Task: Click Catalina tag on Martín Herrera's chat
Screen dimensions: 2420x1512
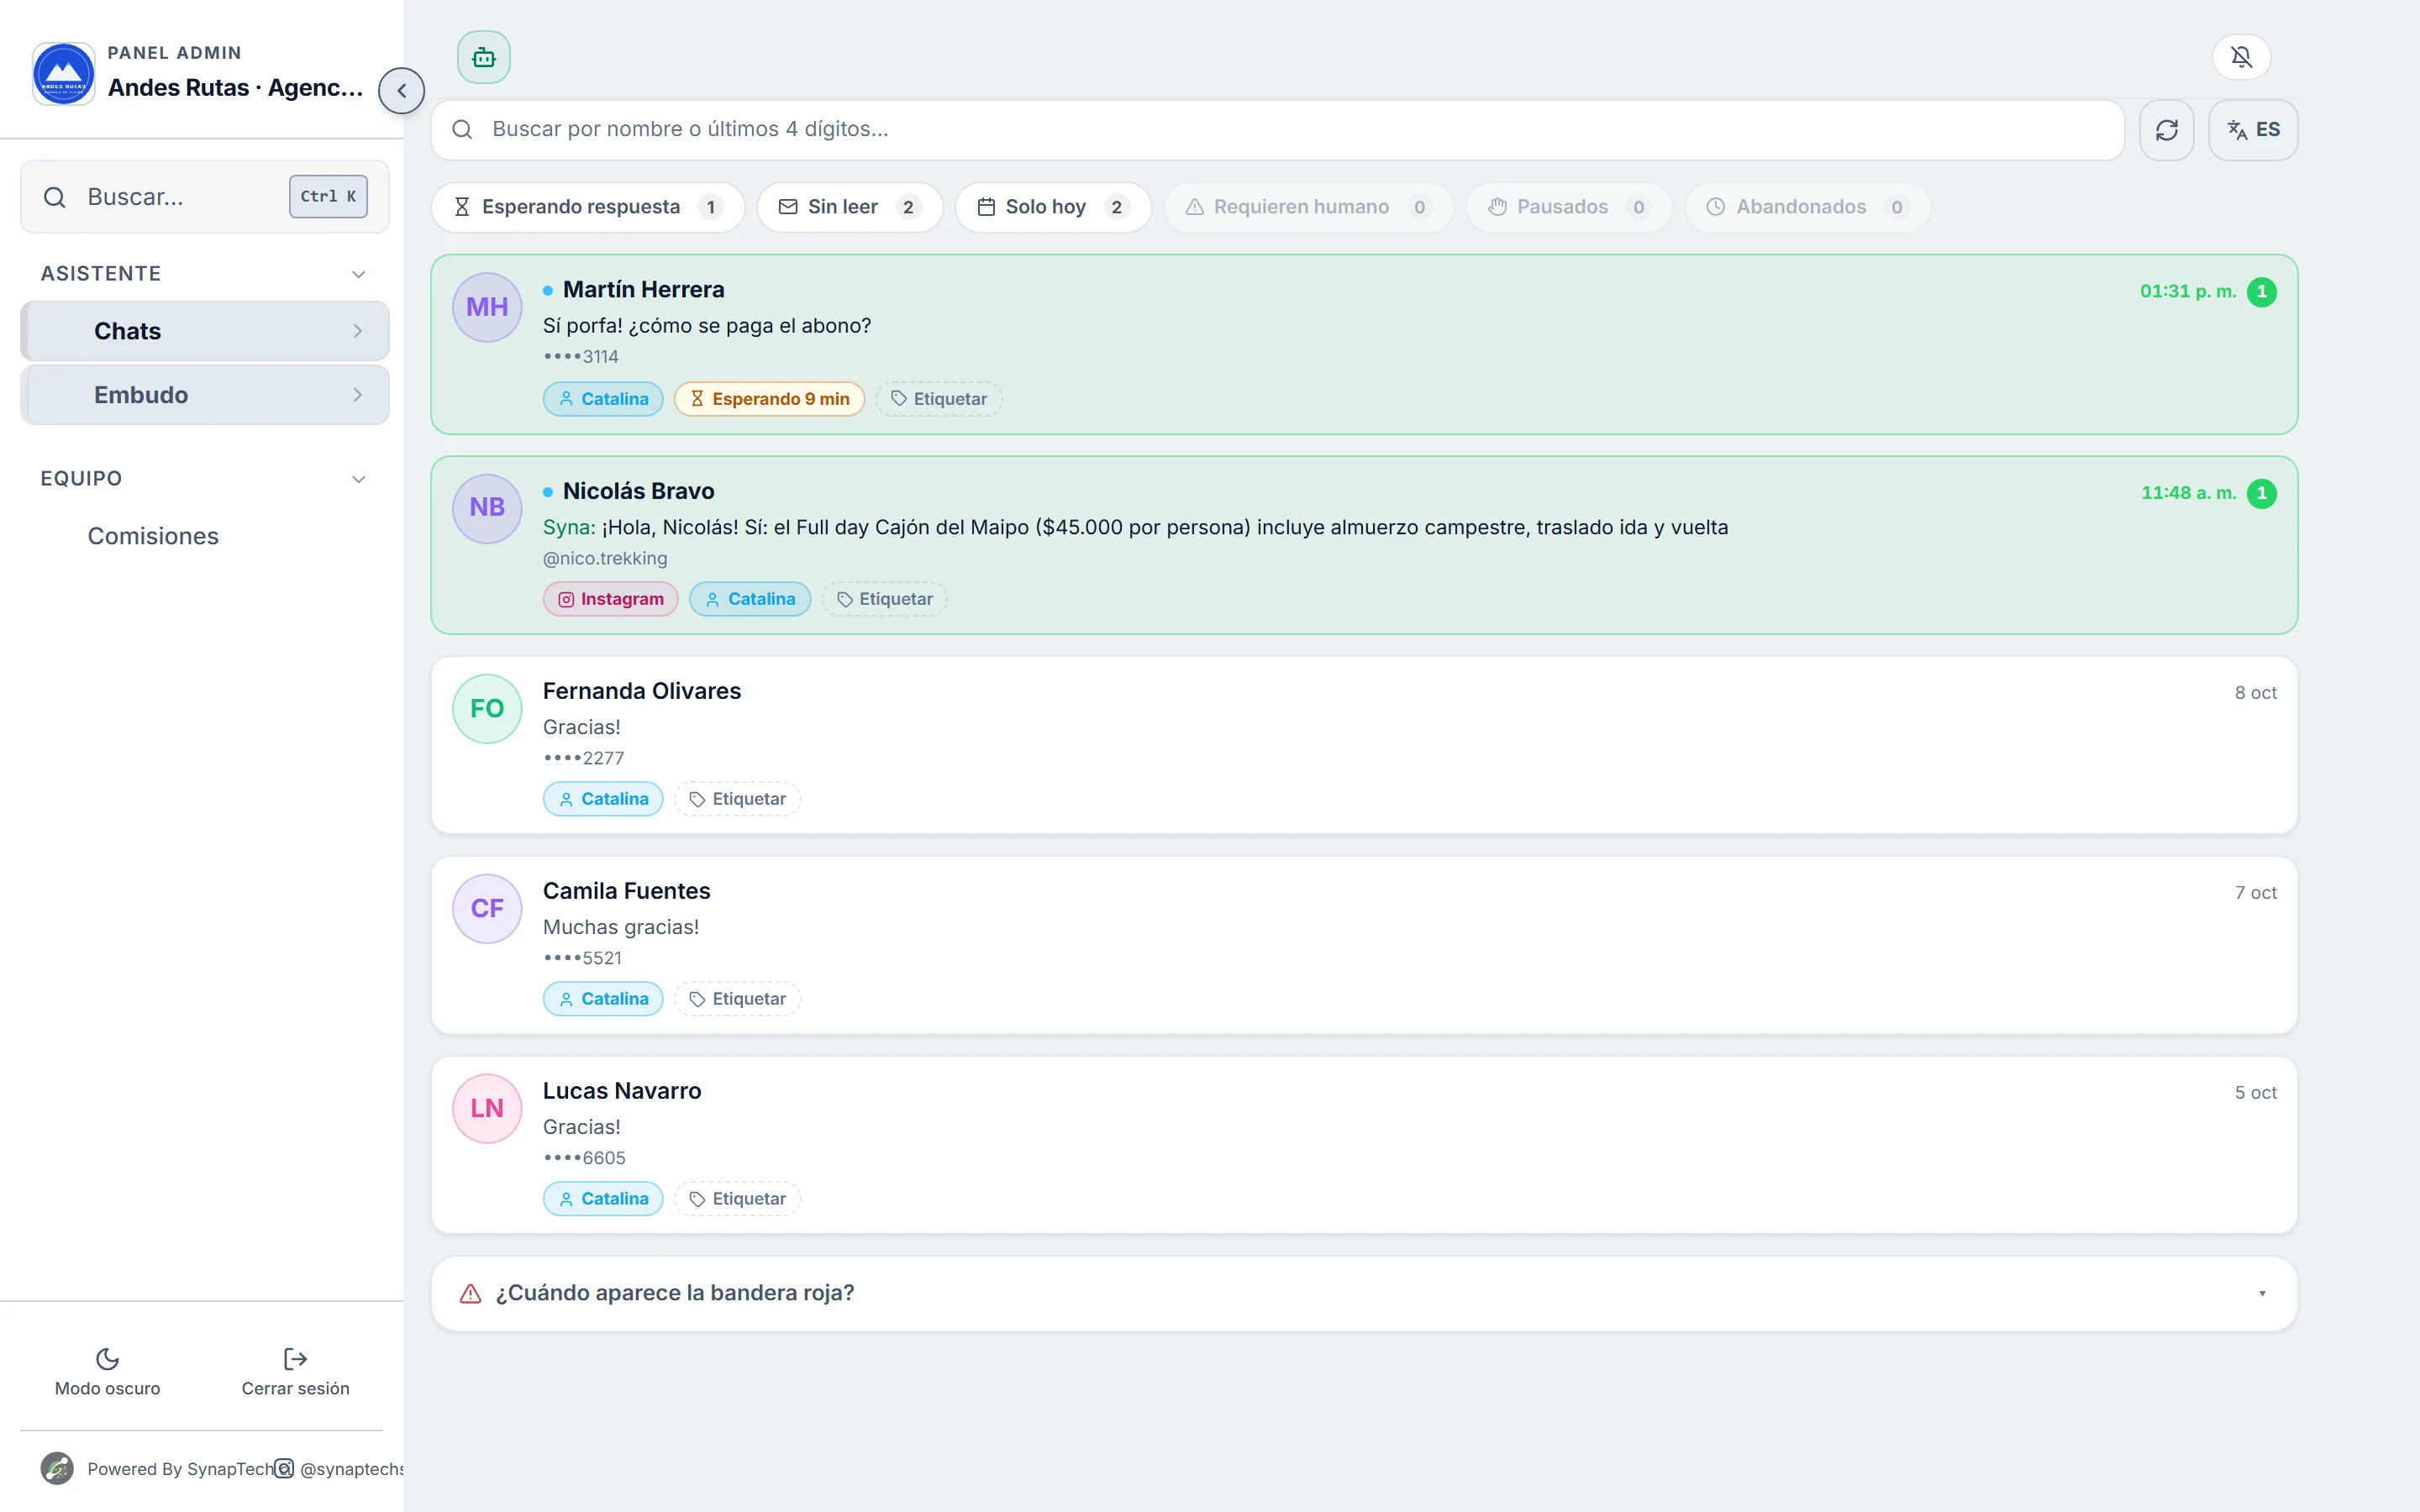Action: coord(603,399)
